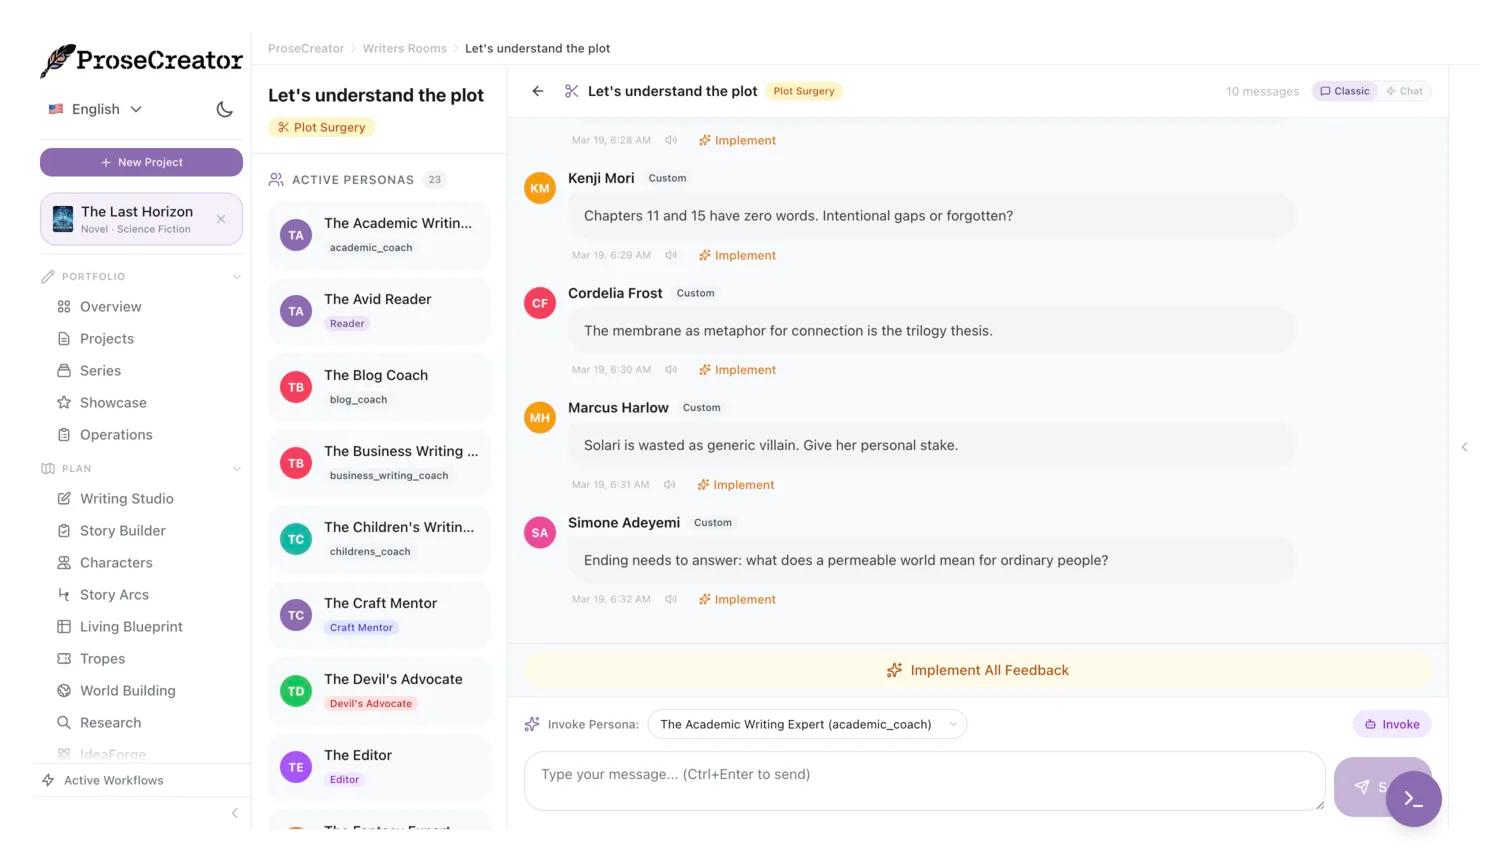Collapse the right chat panel with the chevron
The image size is (1512, 861).
pyautogui.click(x=1464, y=447)
